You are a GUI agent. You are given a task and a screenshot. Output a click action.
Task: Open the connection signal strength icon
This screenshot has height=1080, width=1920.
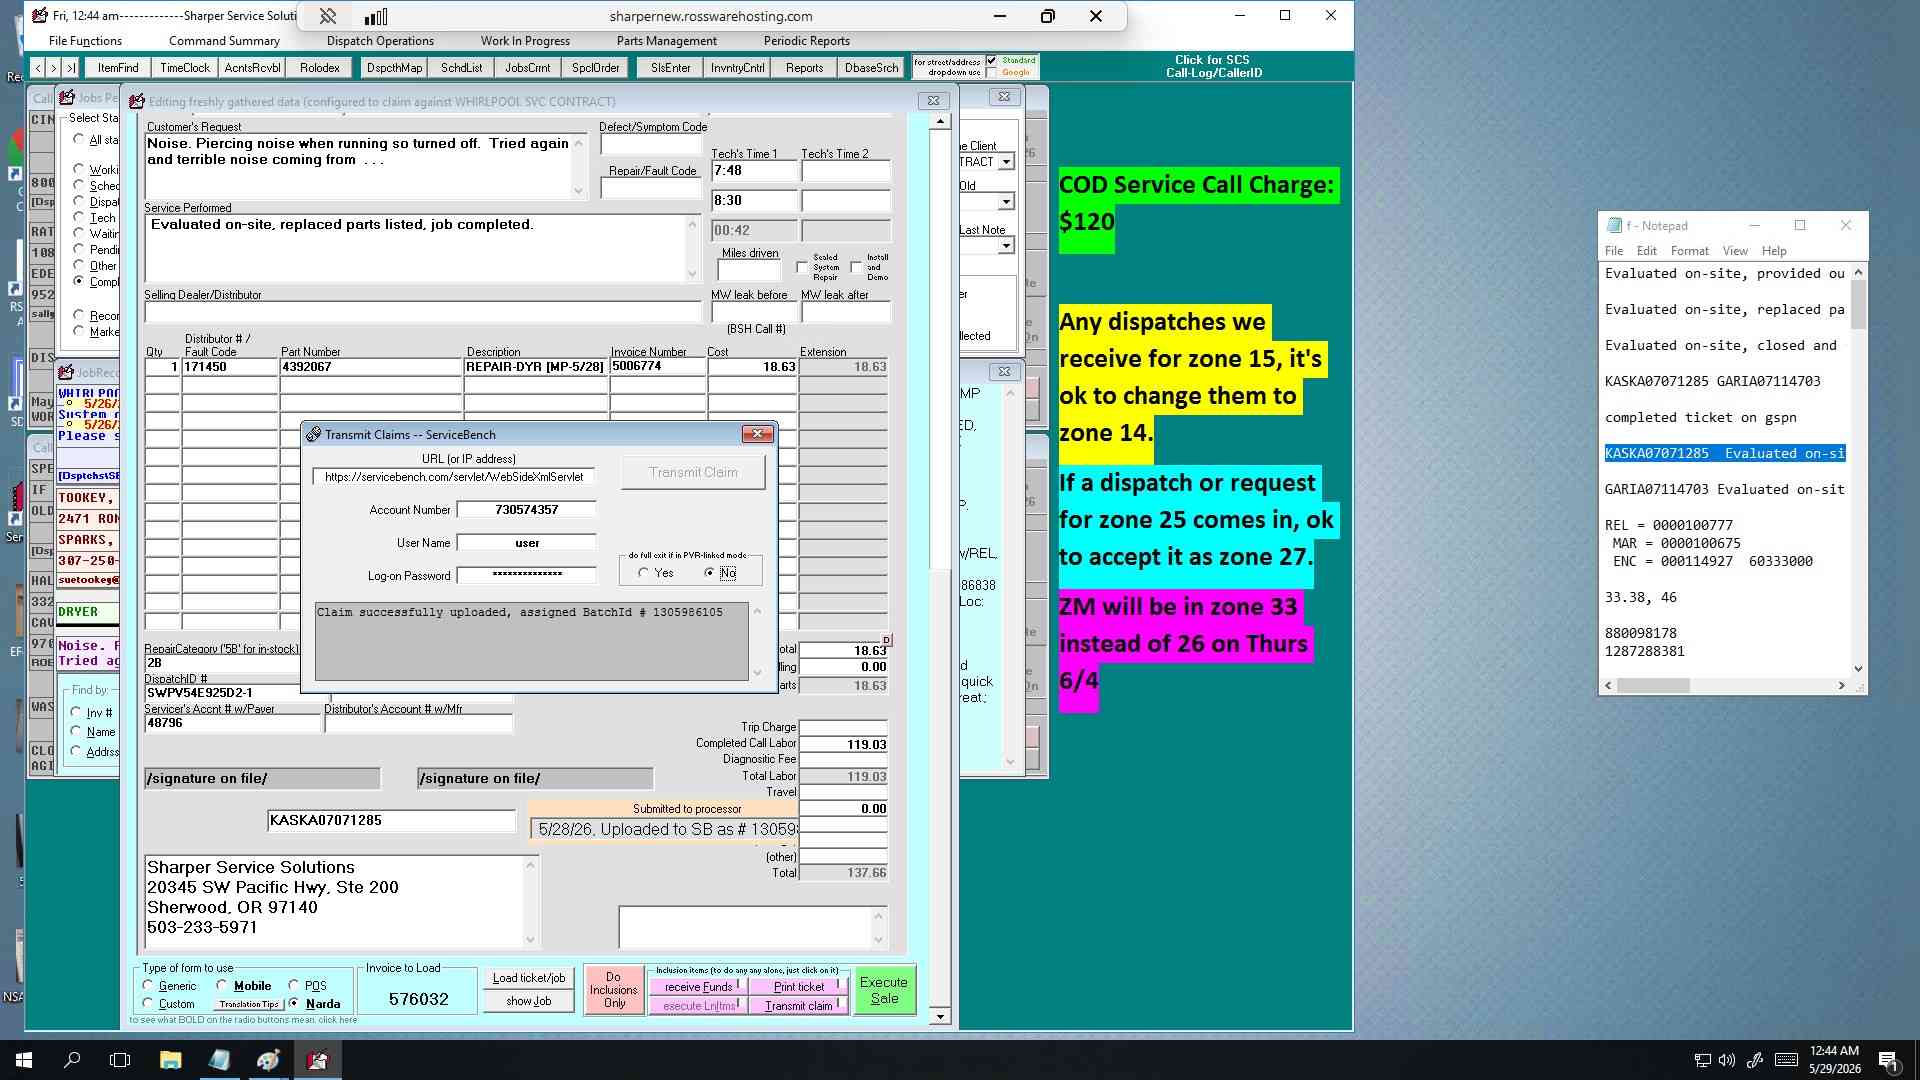tap(376, 16)
